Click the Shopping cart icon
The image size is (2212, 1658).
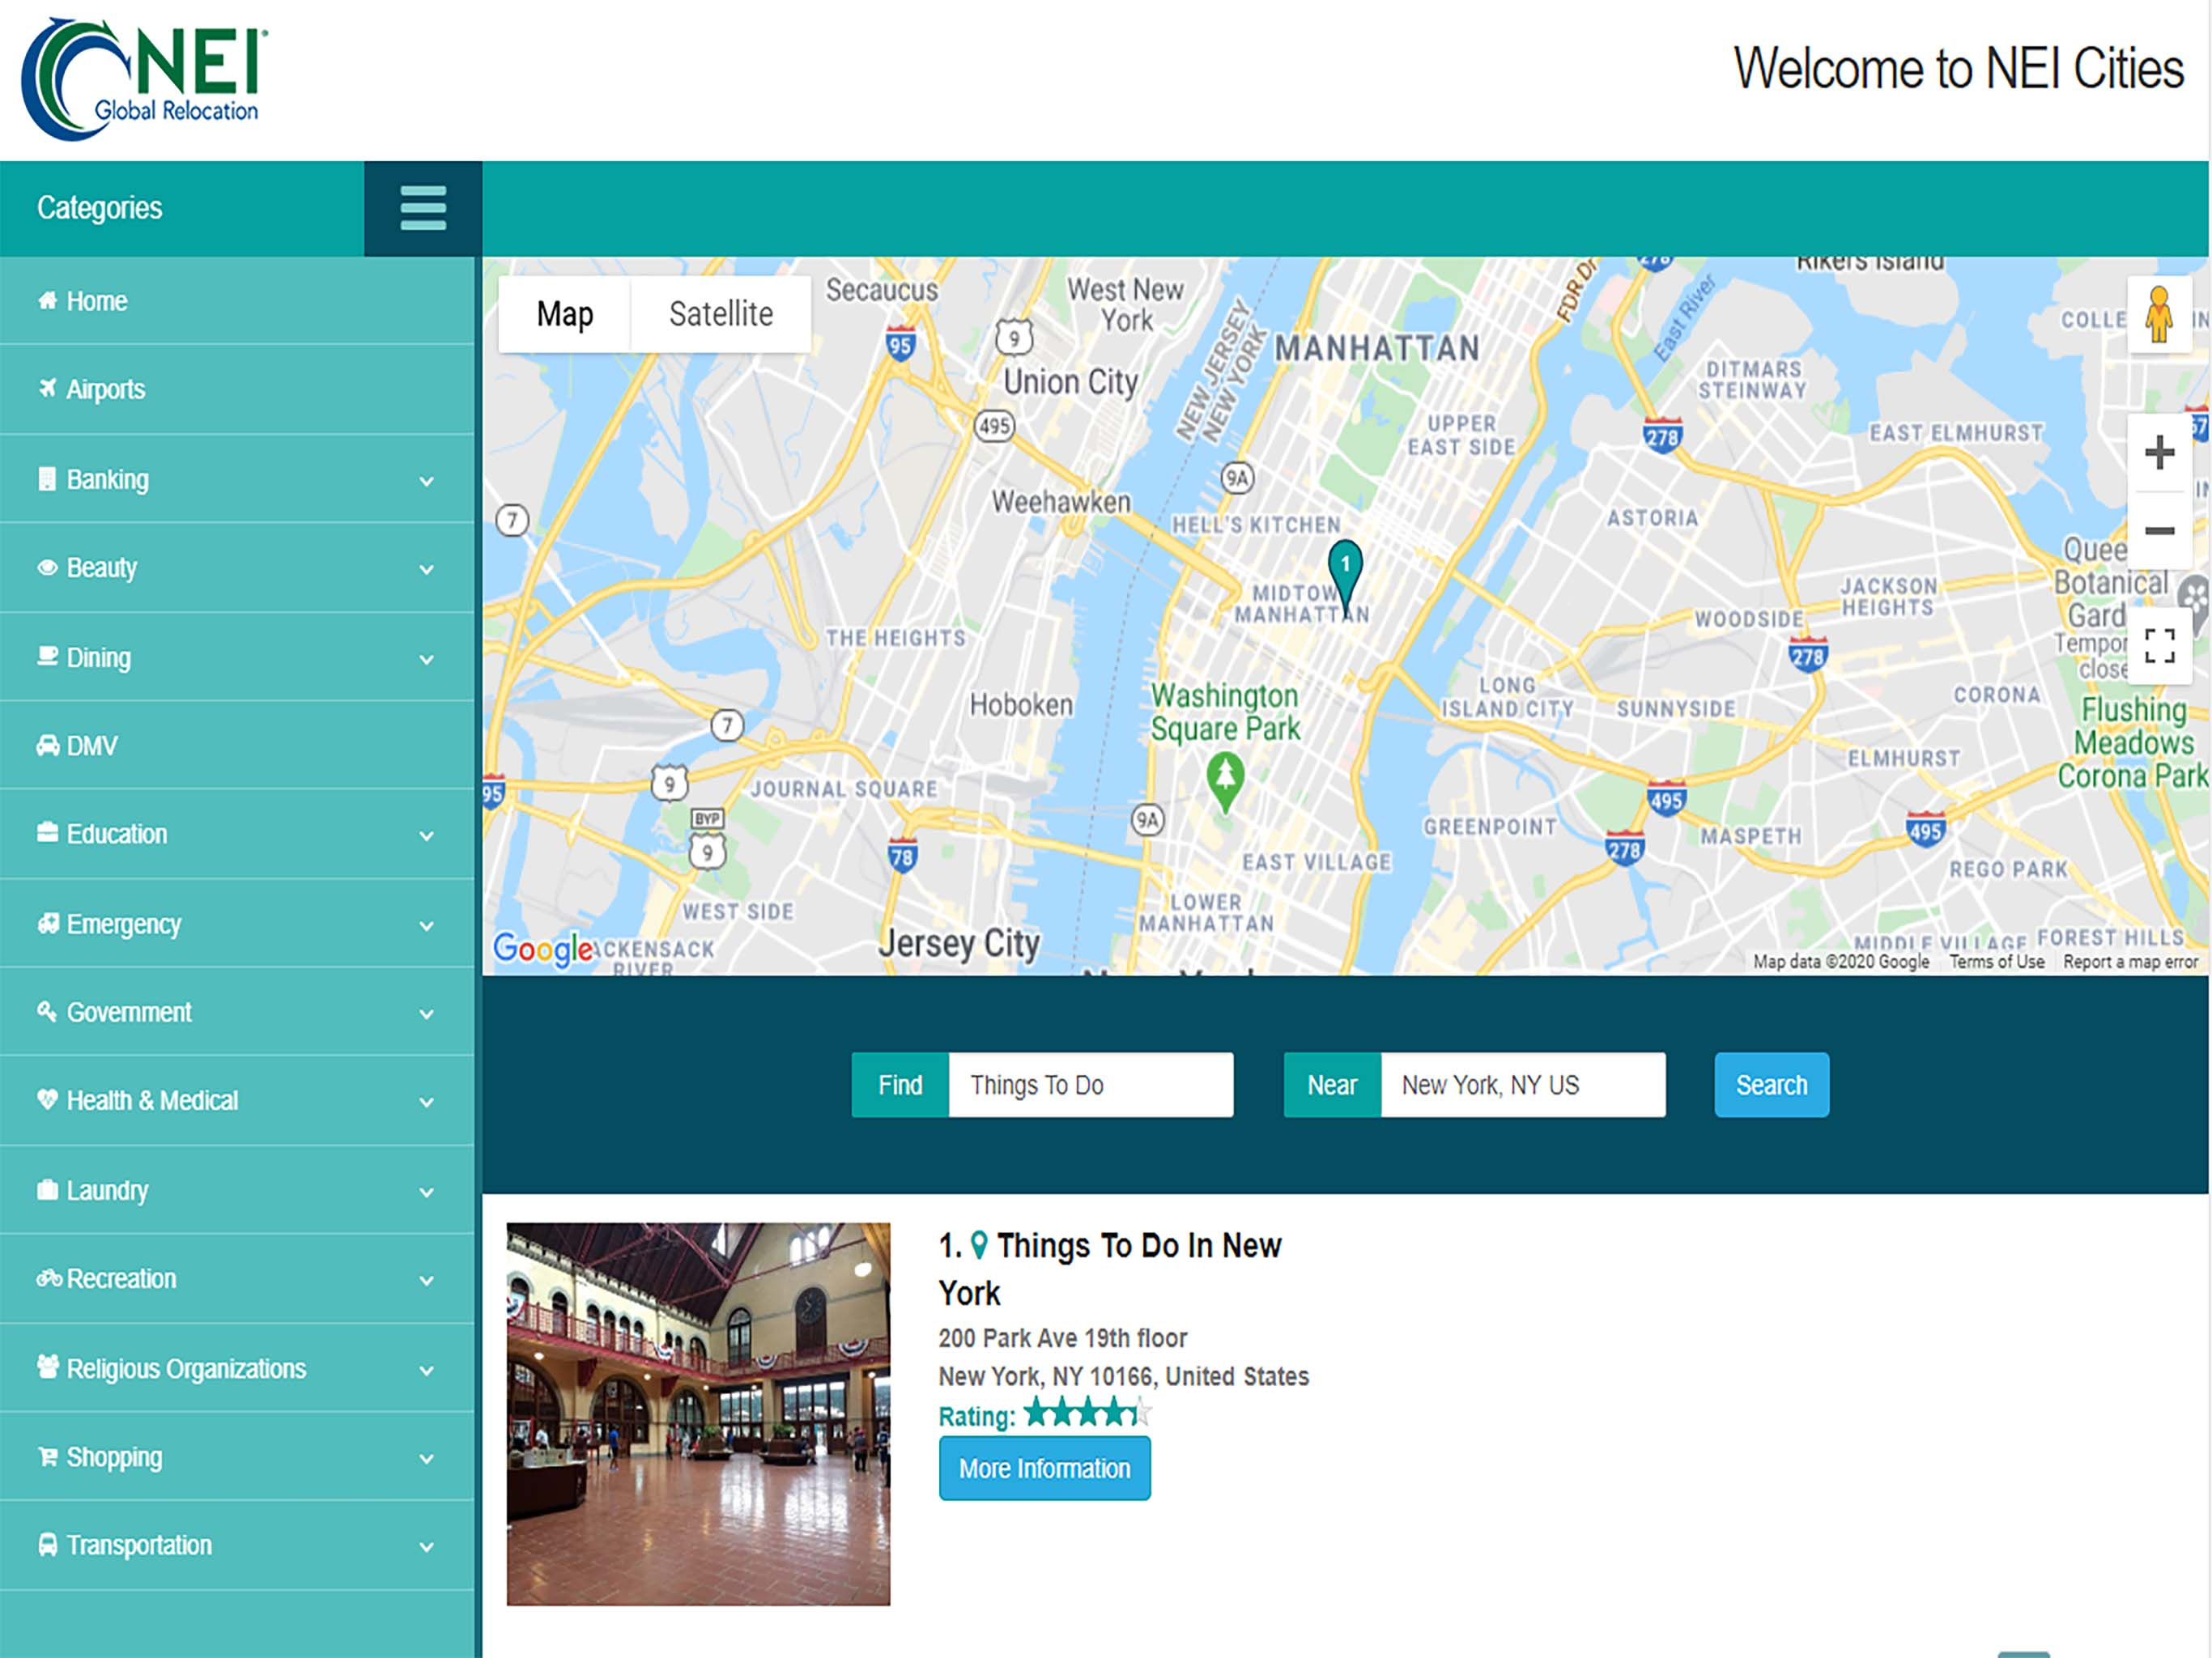coord(47,1456)
